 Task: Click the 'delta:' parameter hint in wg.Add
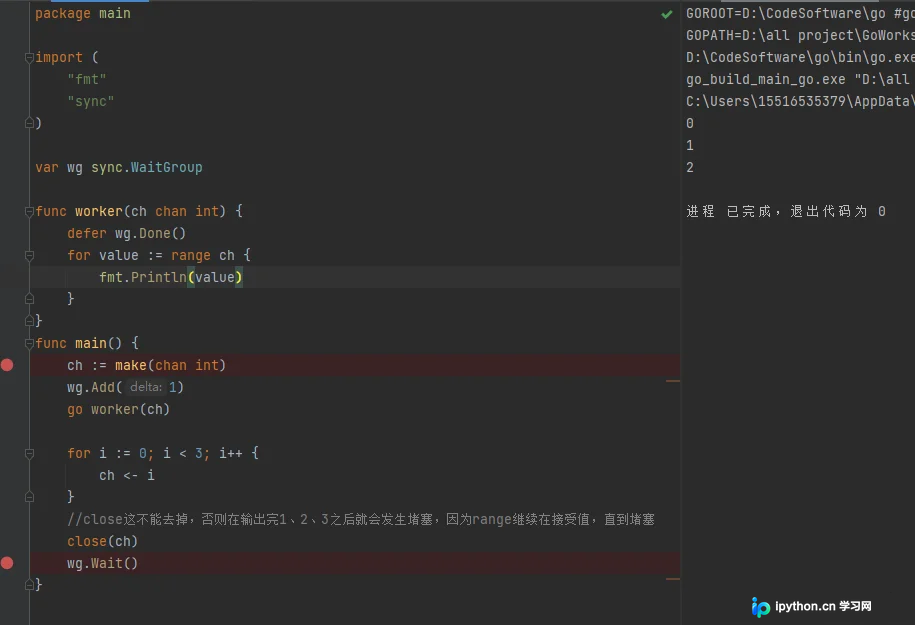[x=146, y=387]
